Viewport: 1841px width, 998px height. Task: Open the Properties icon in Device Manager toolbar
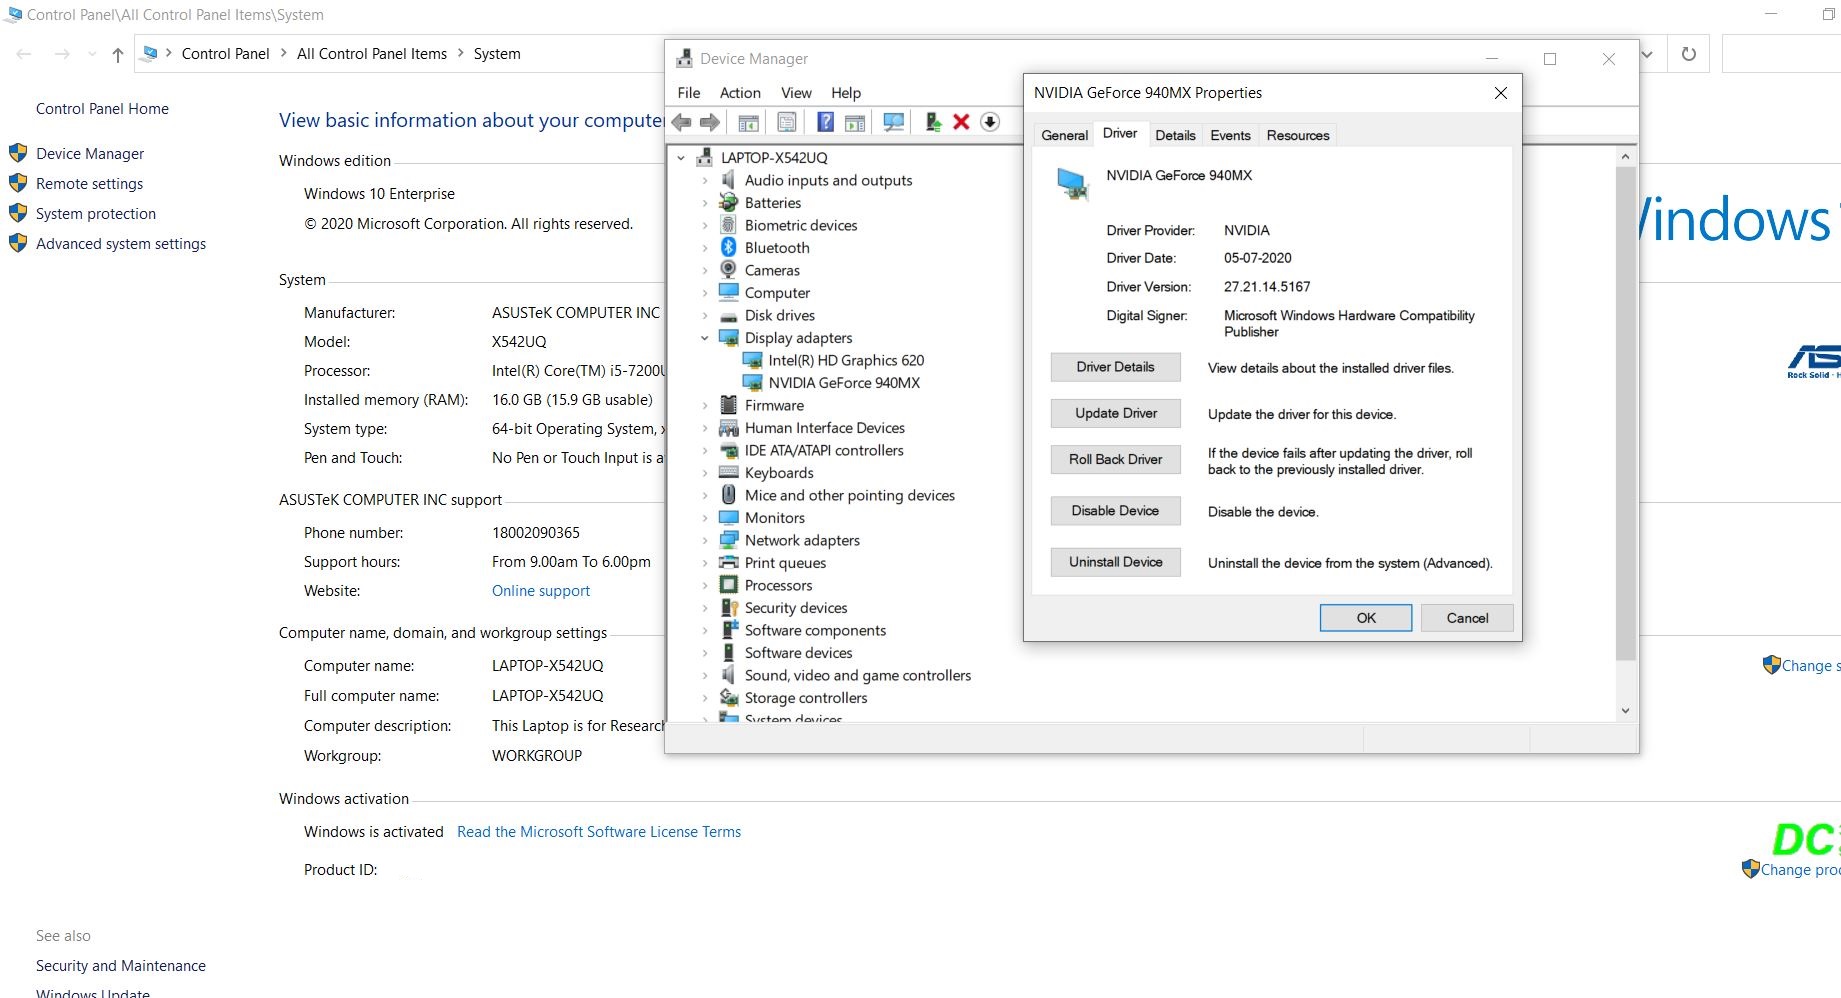(x=787, y=122)
